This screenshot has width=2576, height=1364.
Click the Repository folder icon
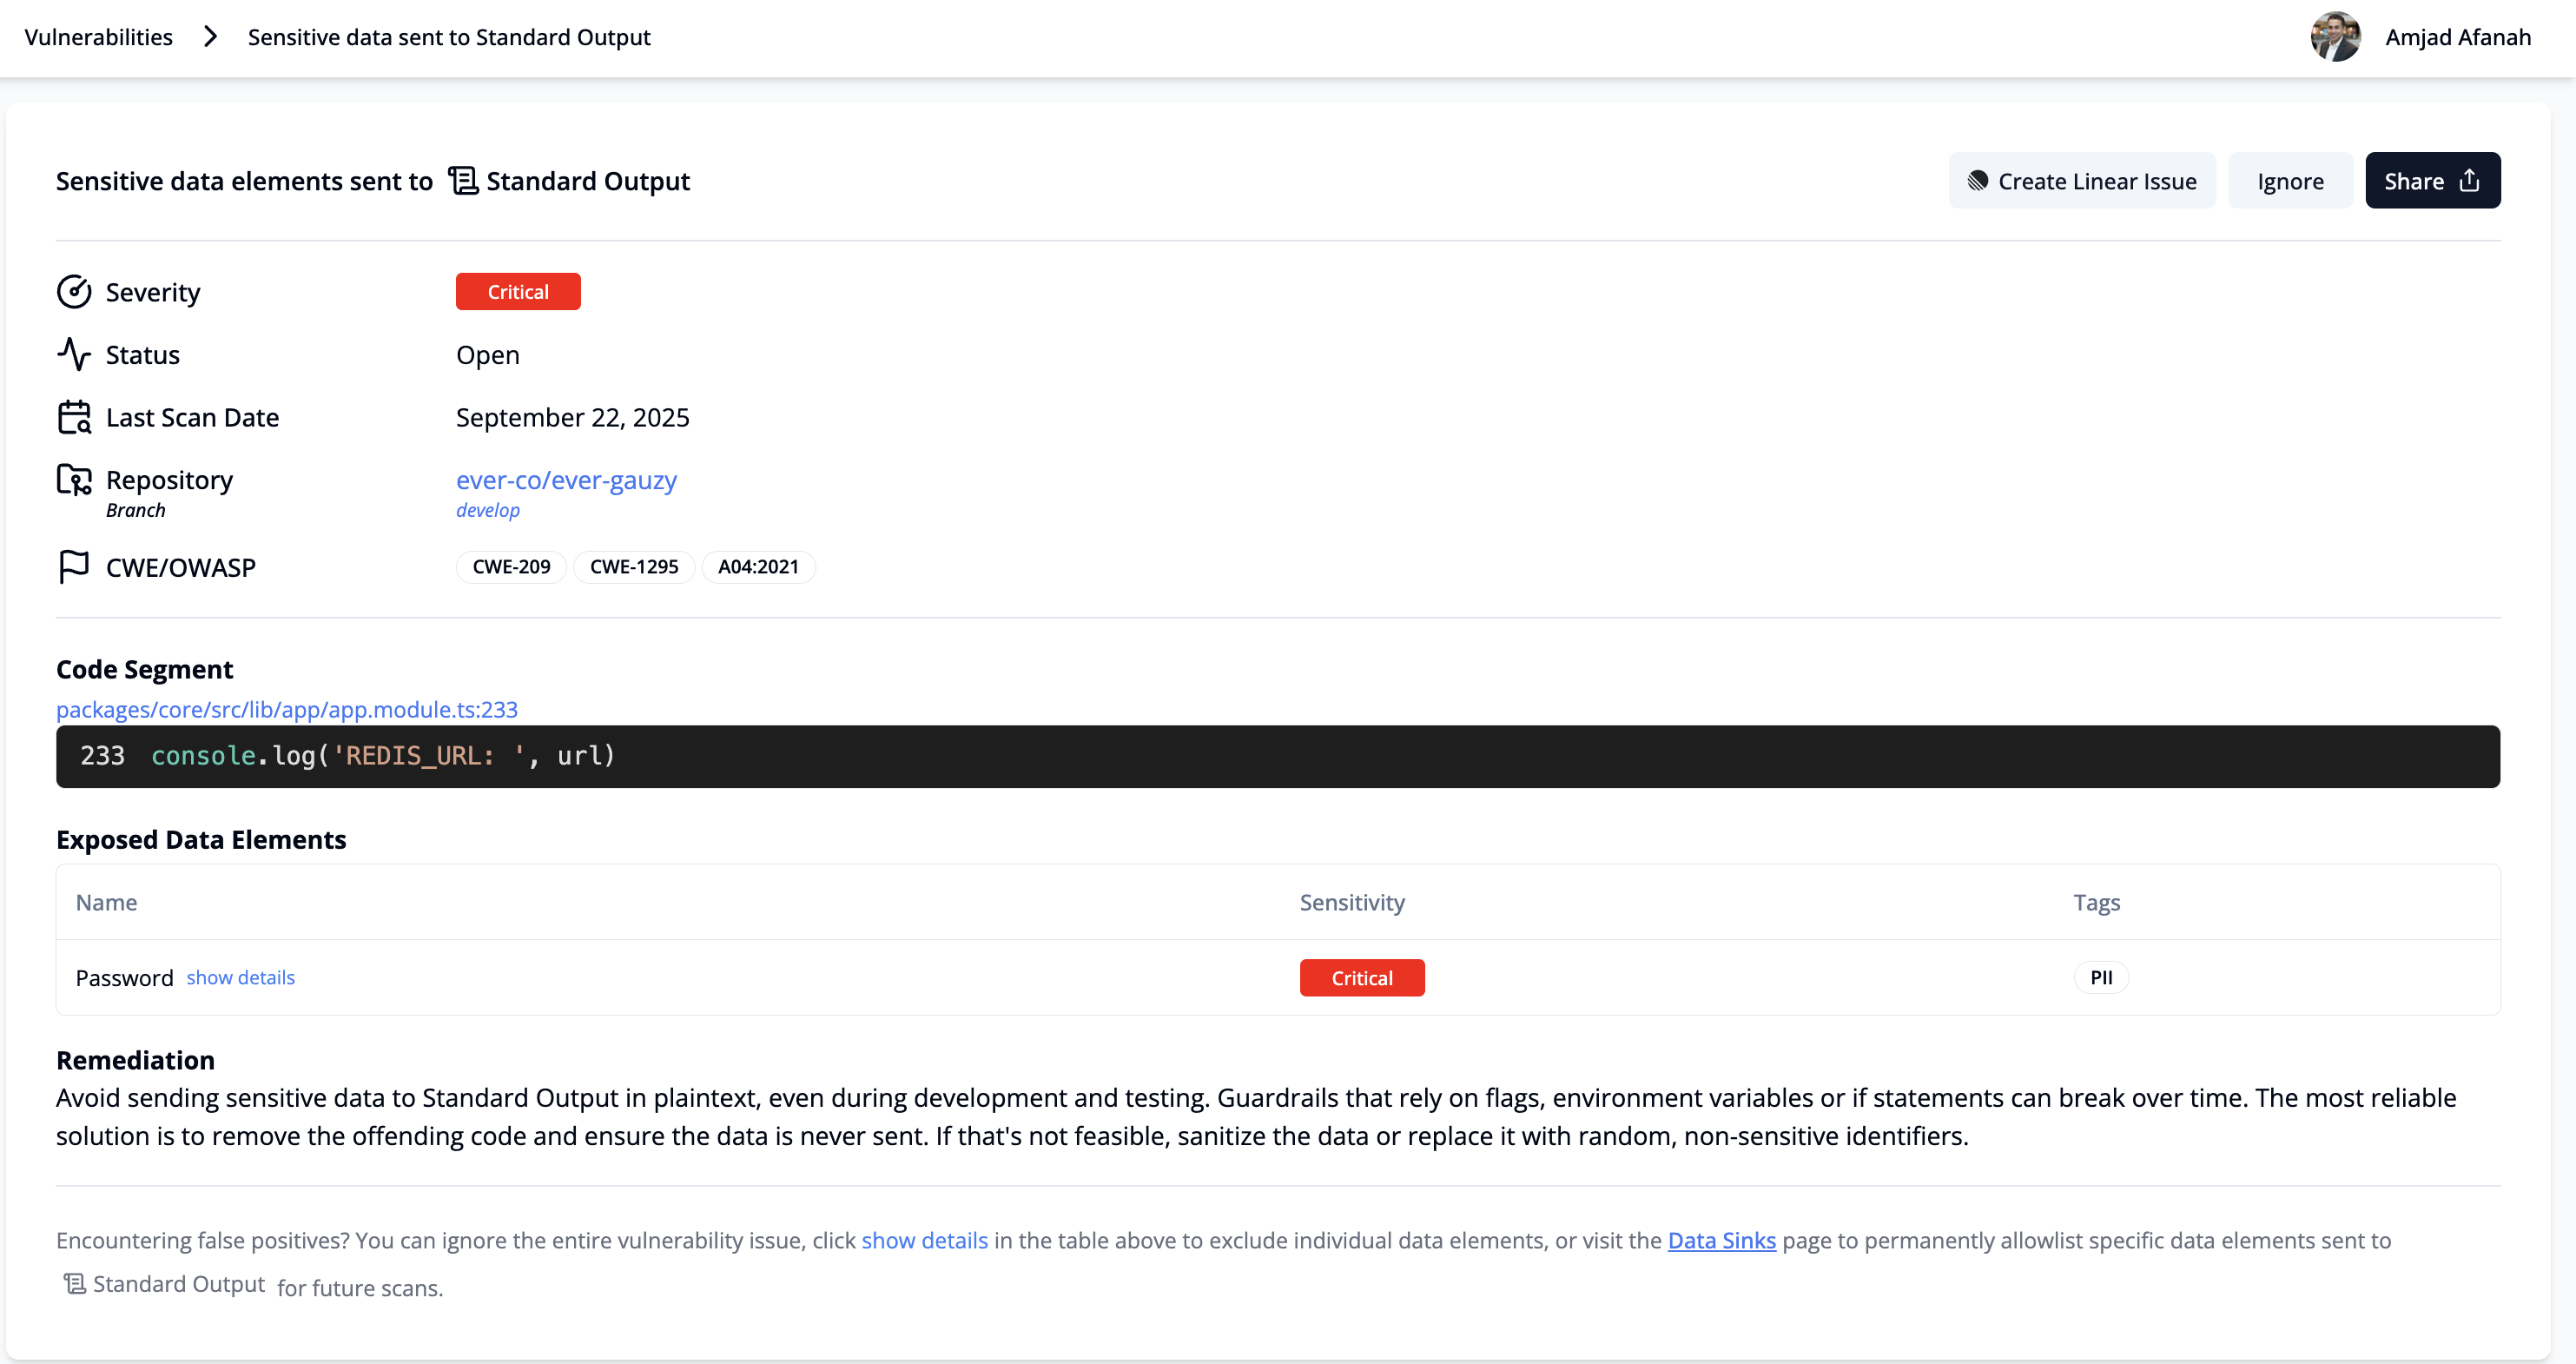point(74,480)
